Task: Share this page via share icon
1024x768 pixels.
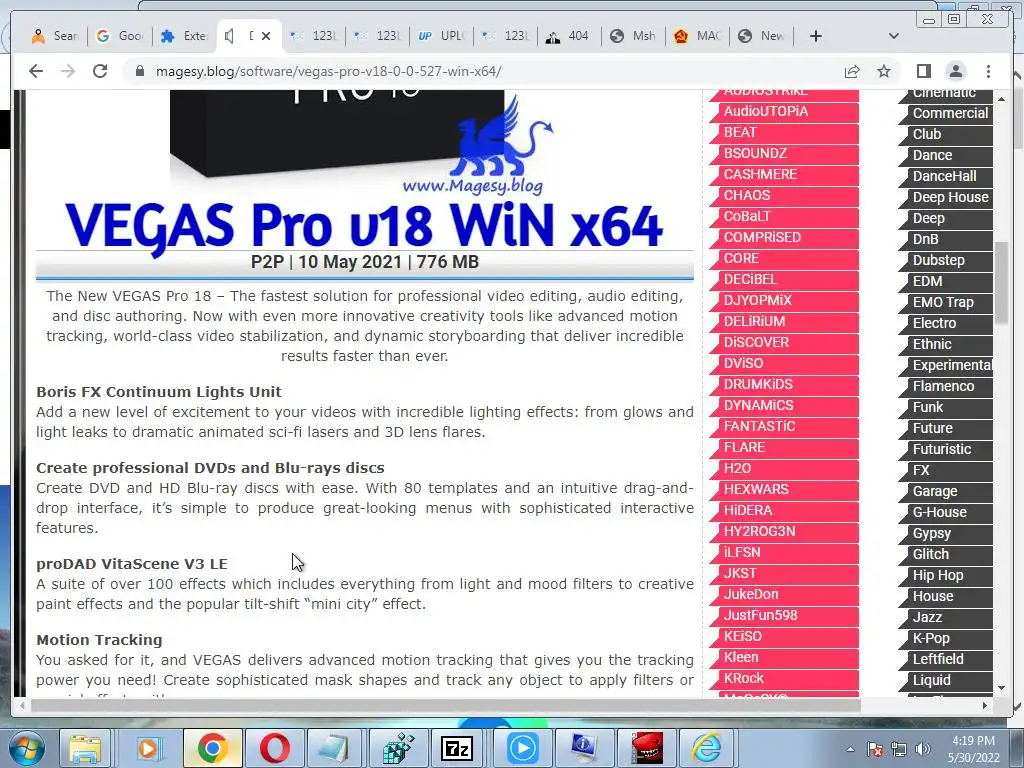Action: [x=852, y=71]
